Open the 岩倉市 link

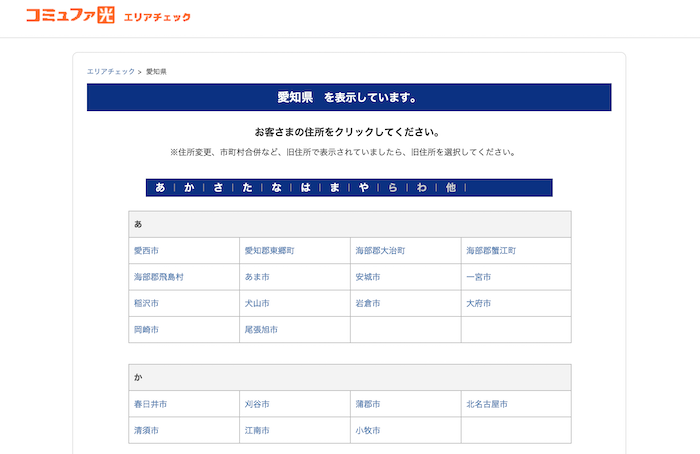tap(368, 304)
